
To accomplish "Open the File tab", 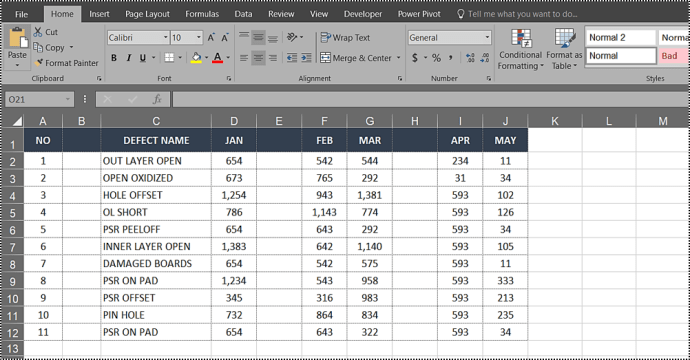I will point(21,14).
